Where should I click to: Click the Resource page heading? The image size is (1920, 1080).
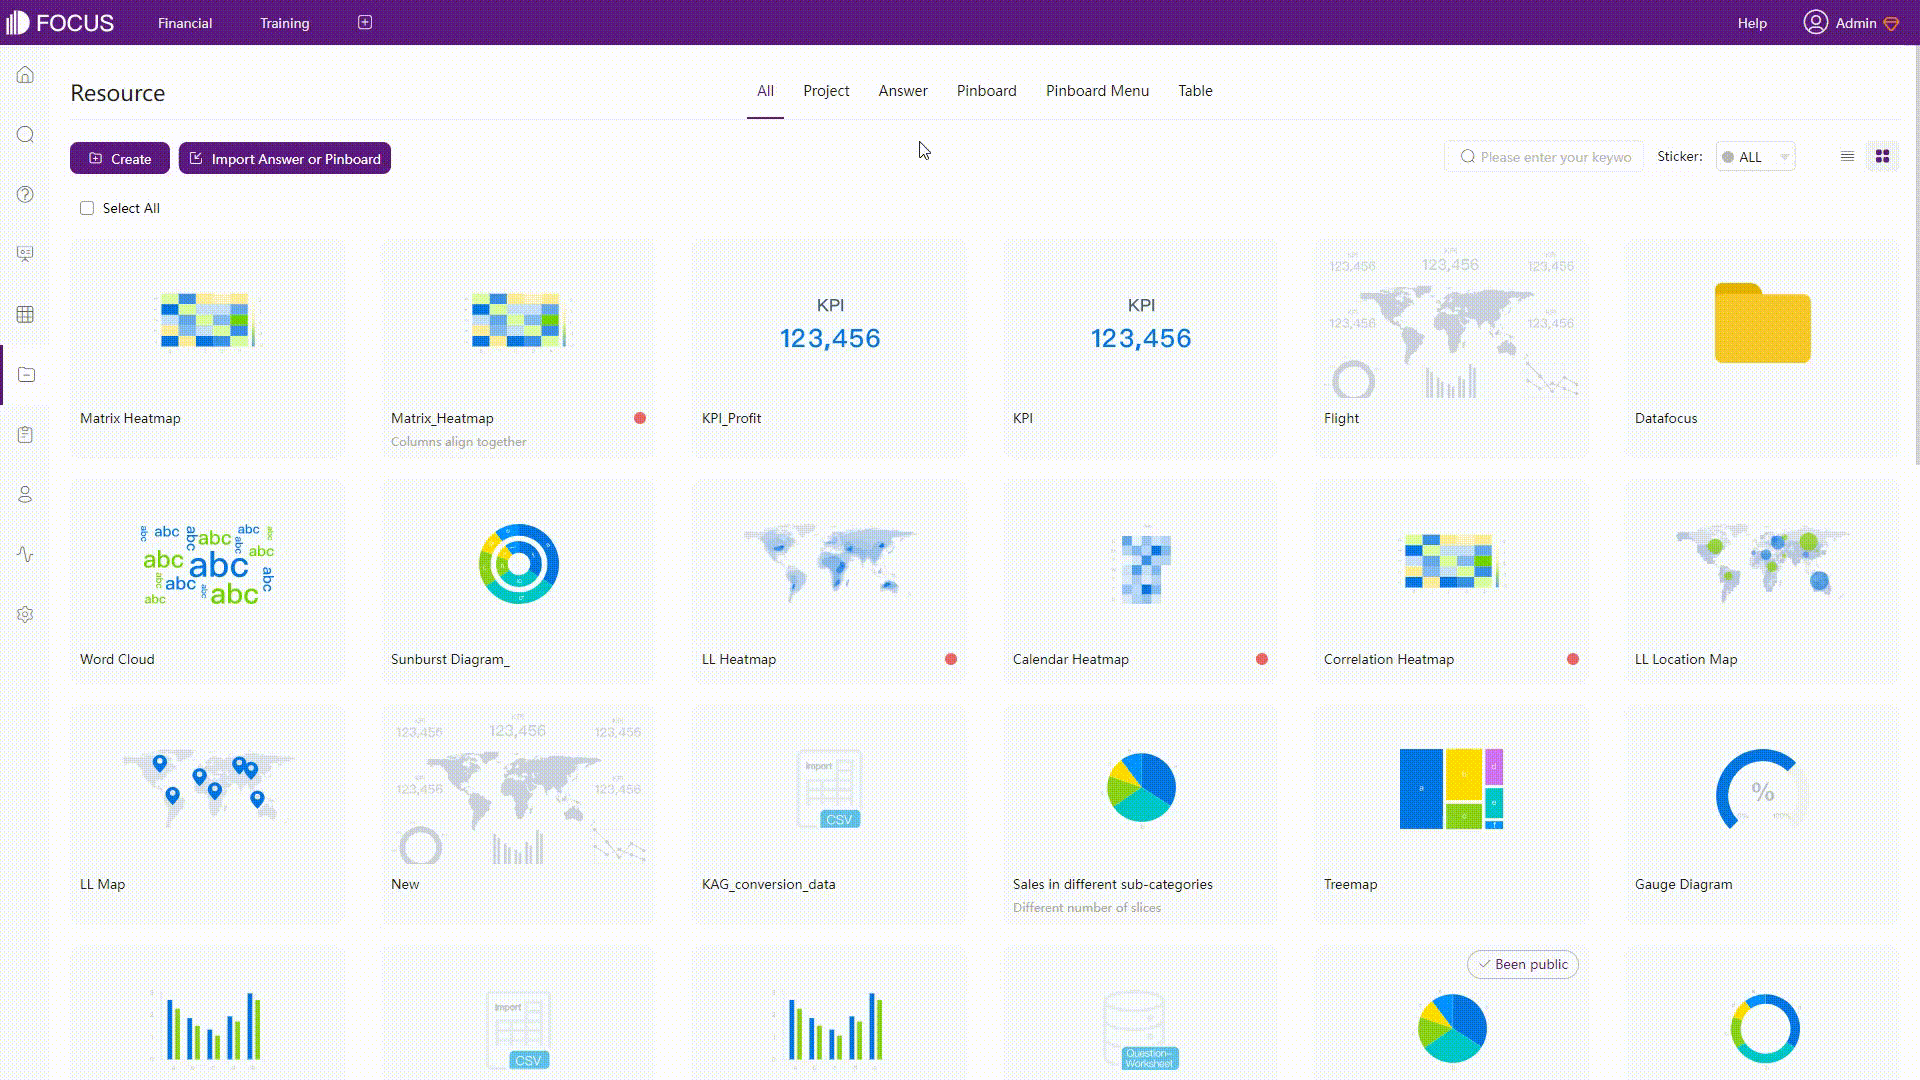click(x=117, y=93)
